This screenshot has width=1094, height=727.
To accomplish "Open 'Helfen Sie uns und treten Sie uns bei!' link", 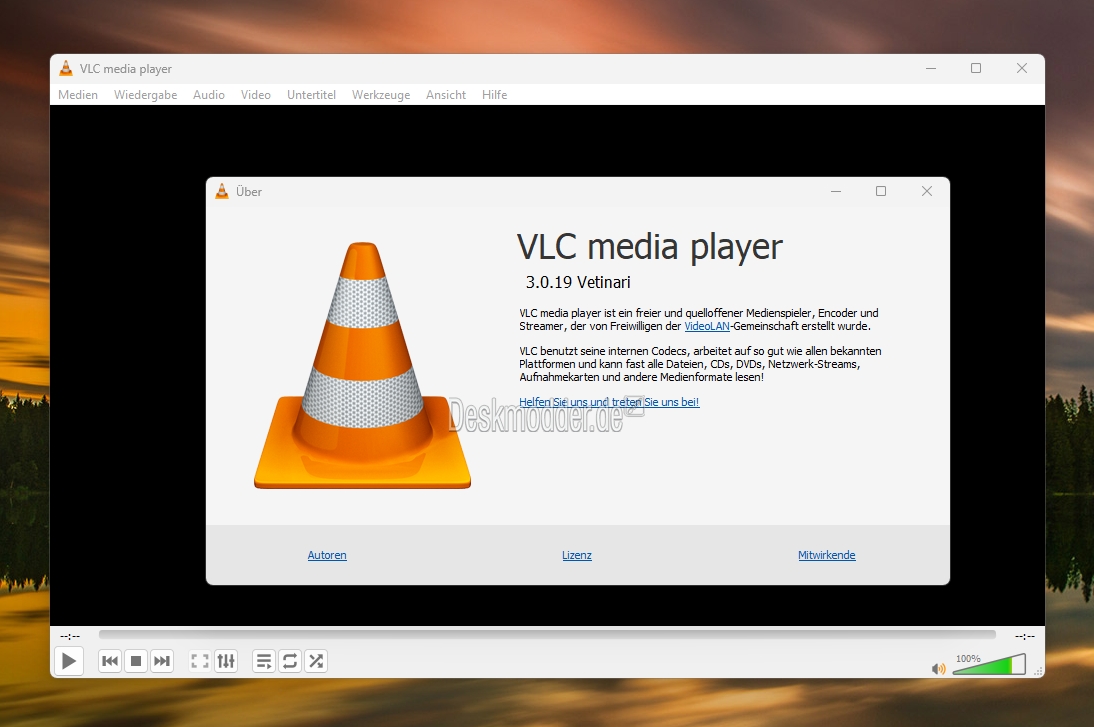I will [609, 402].
